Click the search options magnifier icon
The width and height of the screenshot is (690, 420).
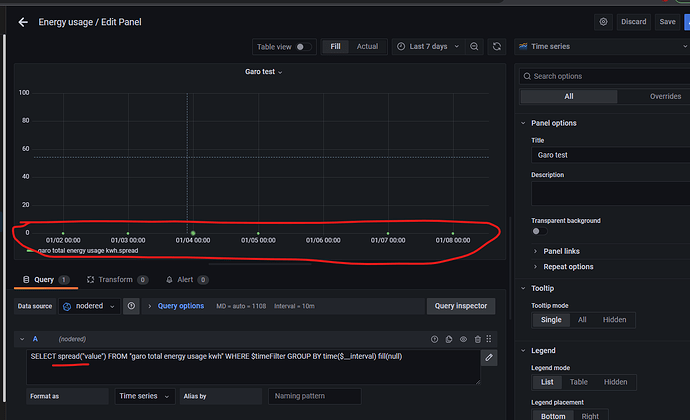pos(527,76)
